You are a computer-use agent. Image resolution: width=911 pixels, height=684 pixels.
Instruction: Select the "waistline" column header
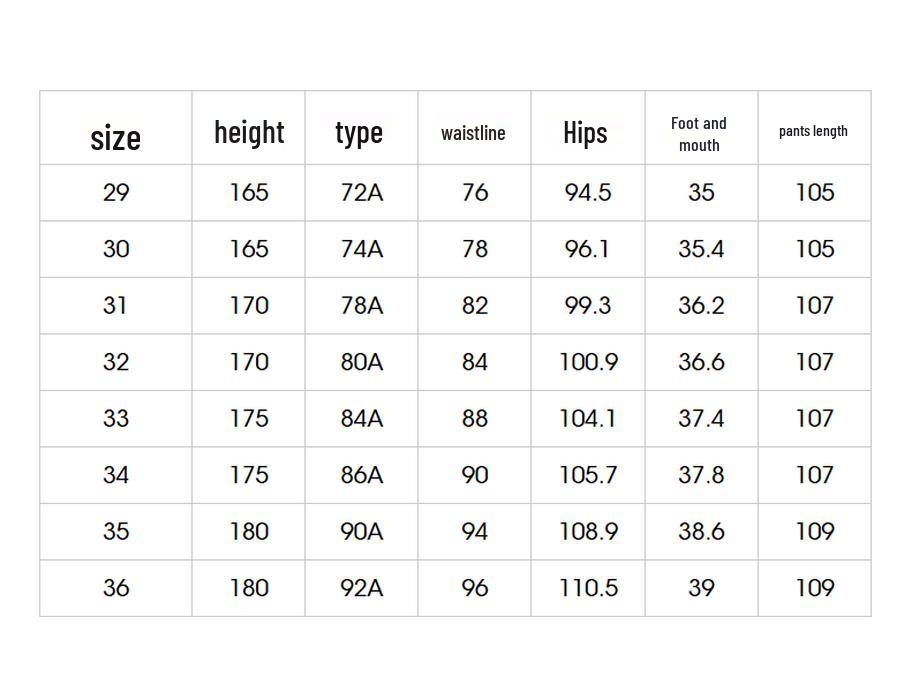[473, 133]
